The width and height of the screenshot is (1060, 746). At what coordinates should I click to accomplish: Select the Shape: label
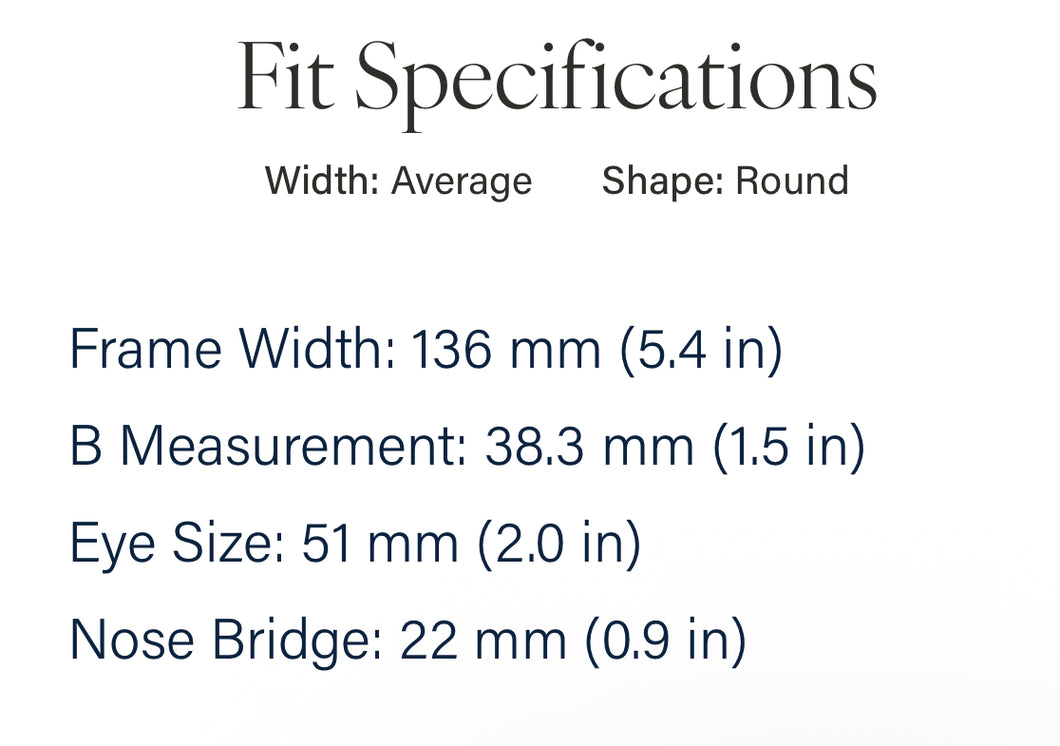[662, 181]
